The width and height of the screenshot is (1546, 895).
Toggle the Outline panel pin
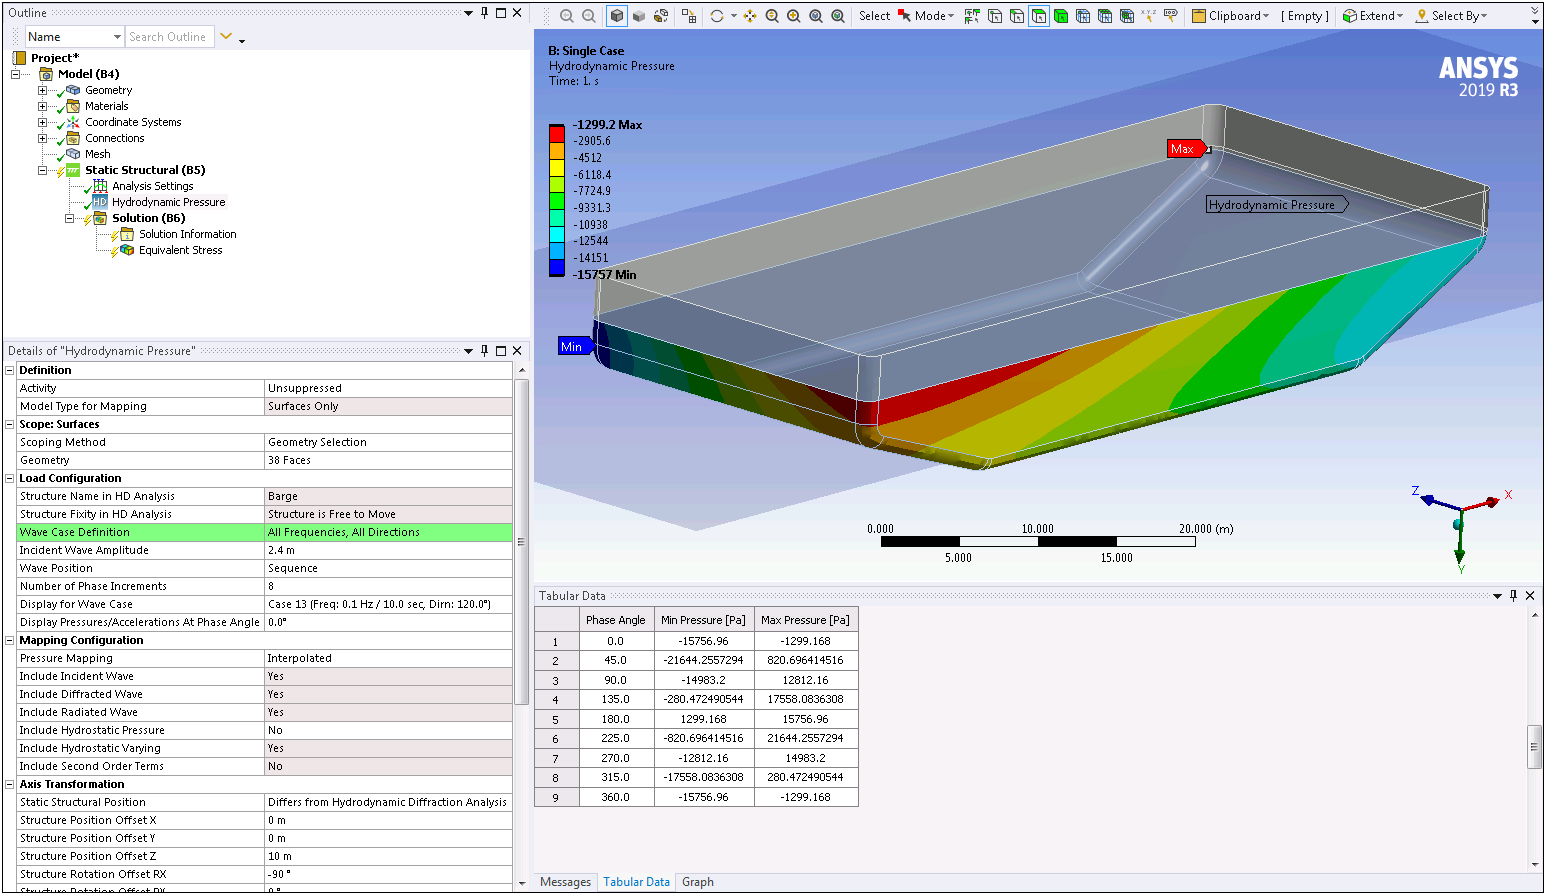(485, 13)
